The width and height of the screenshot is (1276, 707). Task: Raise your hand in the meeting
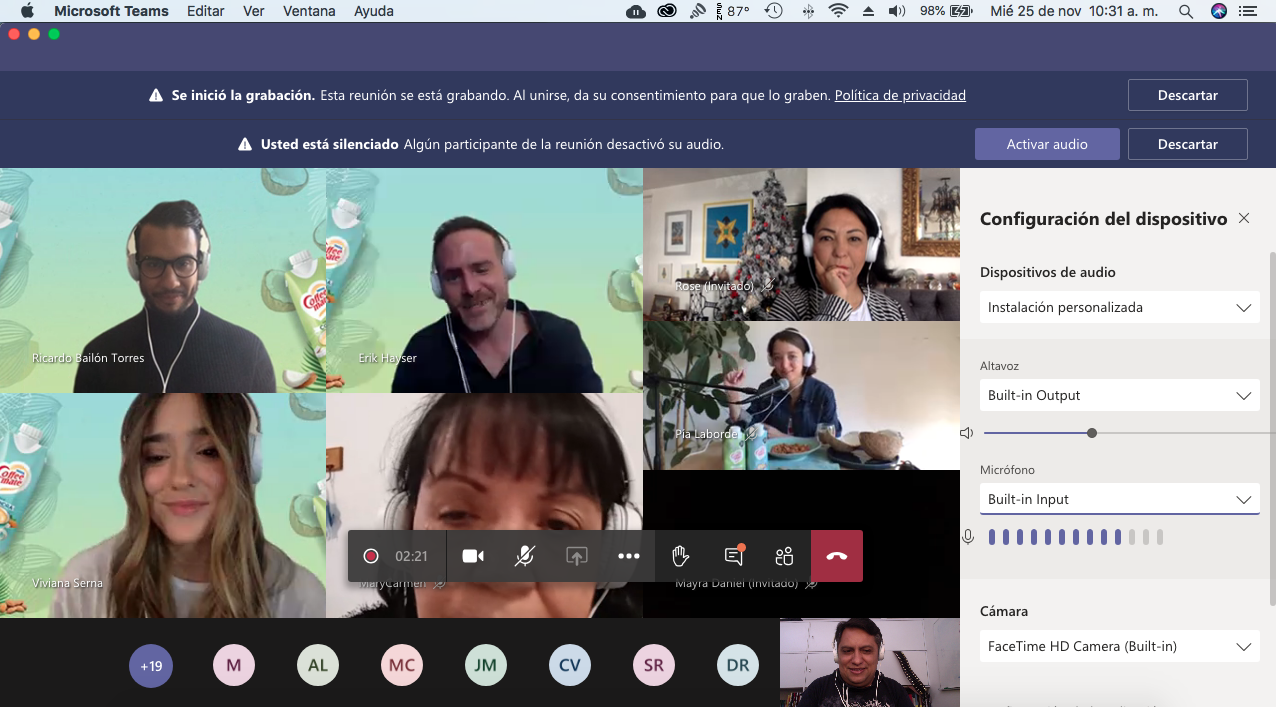680,556
